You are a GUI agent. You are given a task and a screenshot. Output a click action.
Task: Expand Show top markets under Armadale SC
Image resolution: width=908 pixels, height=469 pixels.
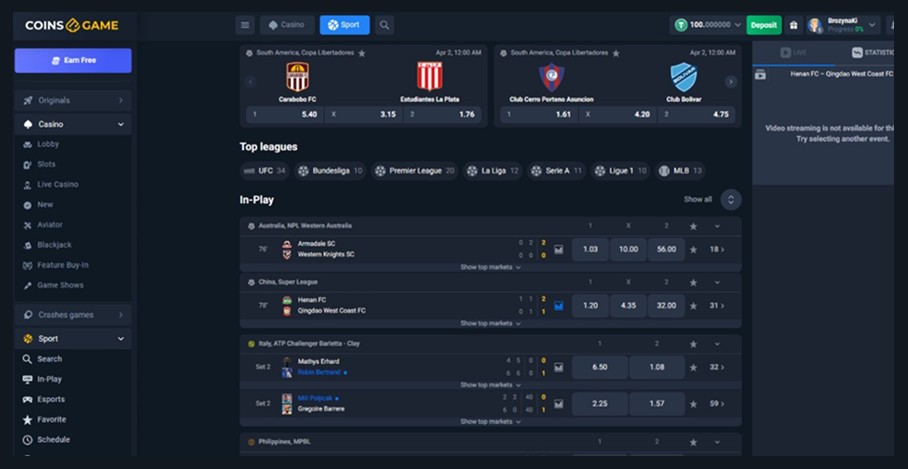tap(490, 268)
